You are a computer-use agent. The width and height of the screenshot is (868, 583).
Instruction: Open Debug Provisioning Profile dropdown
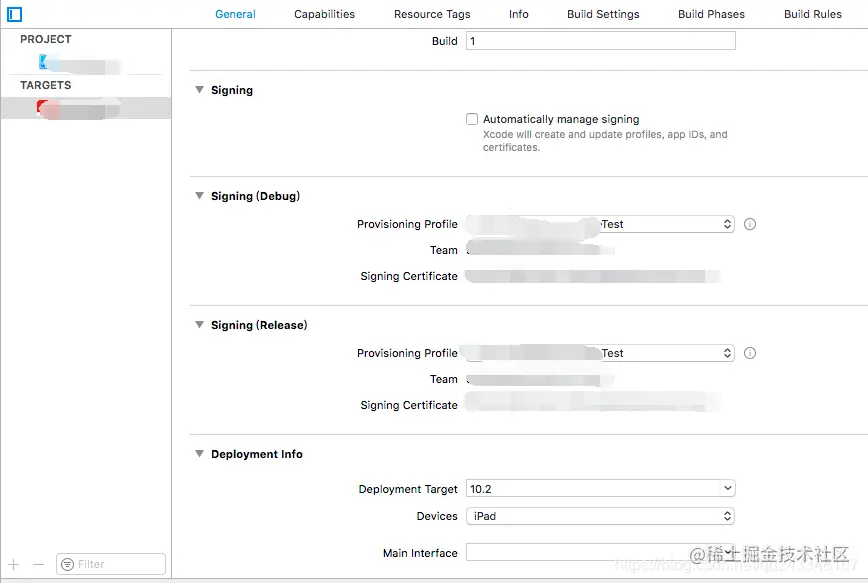[x=600, y=224]
